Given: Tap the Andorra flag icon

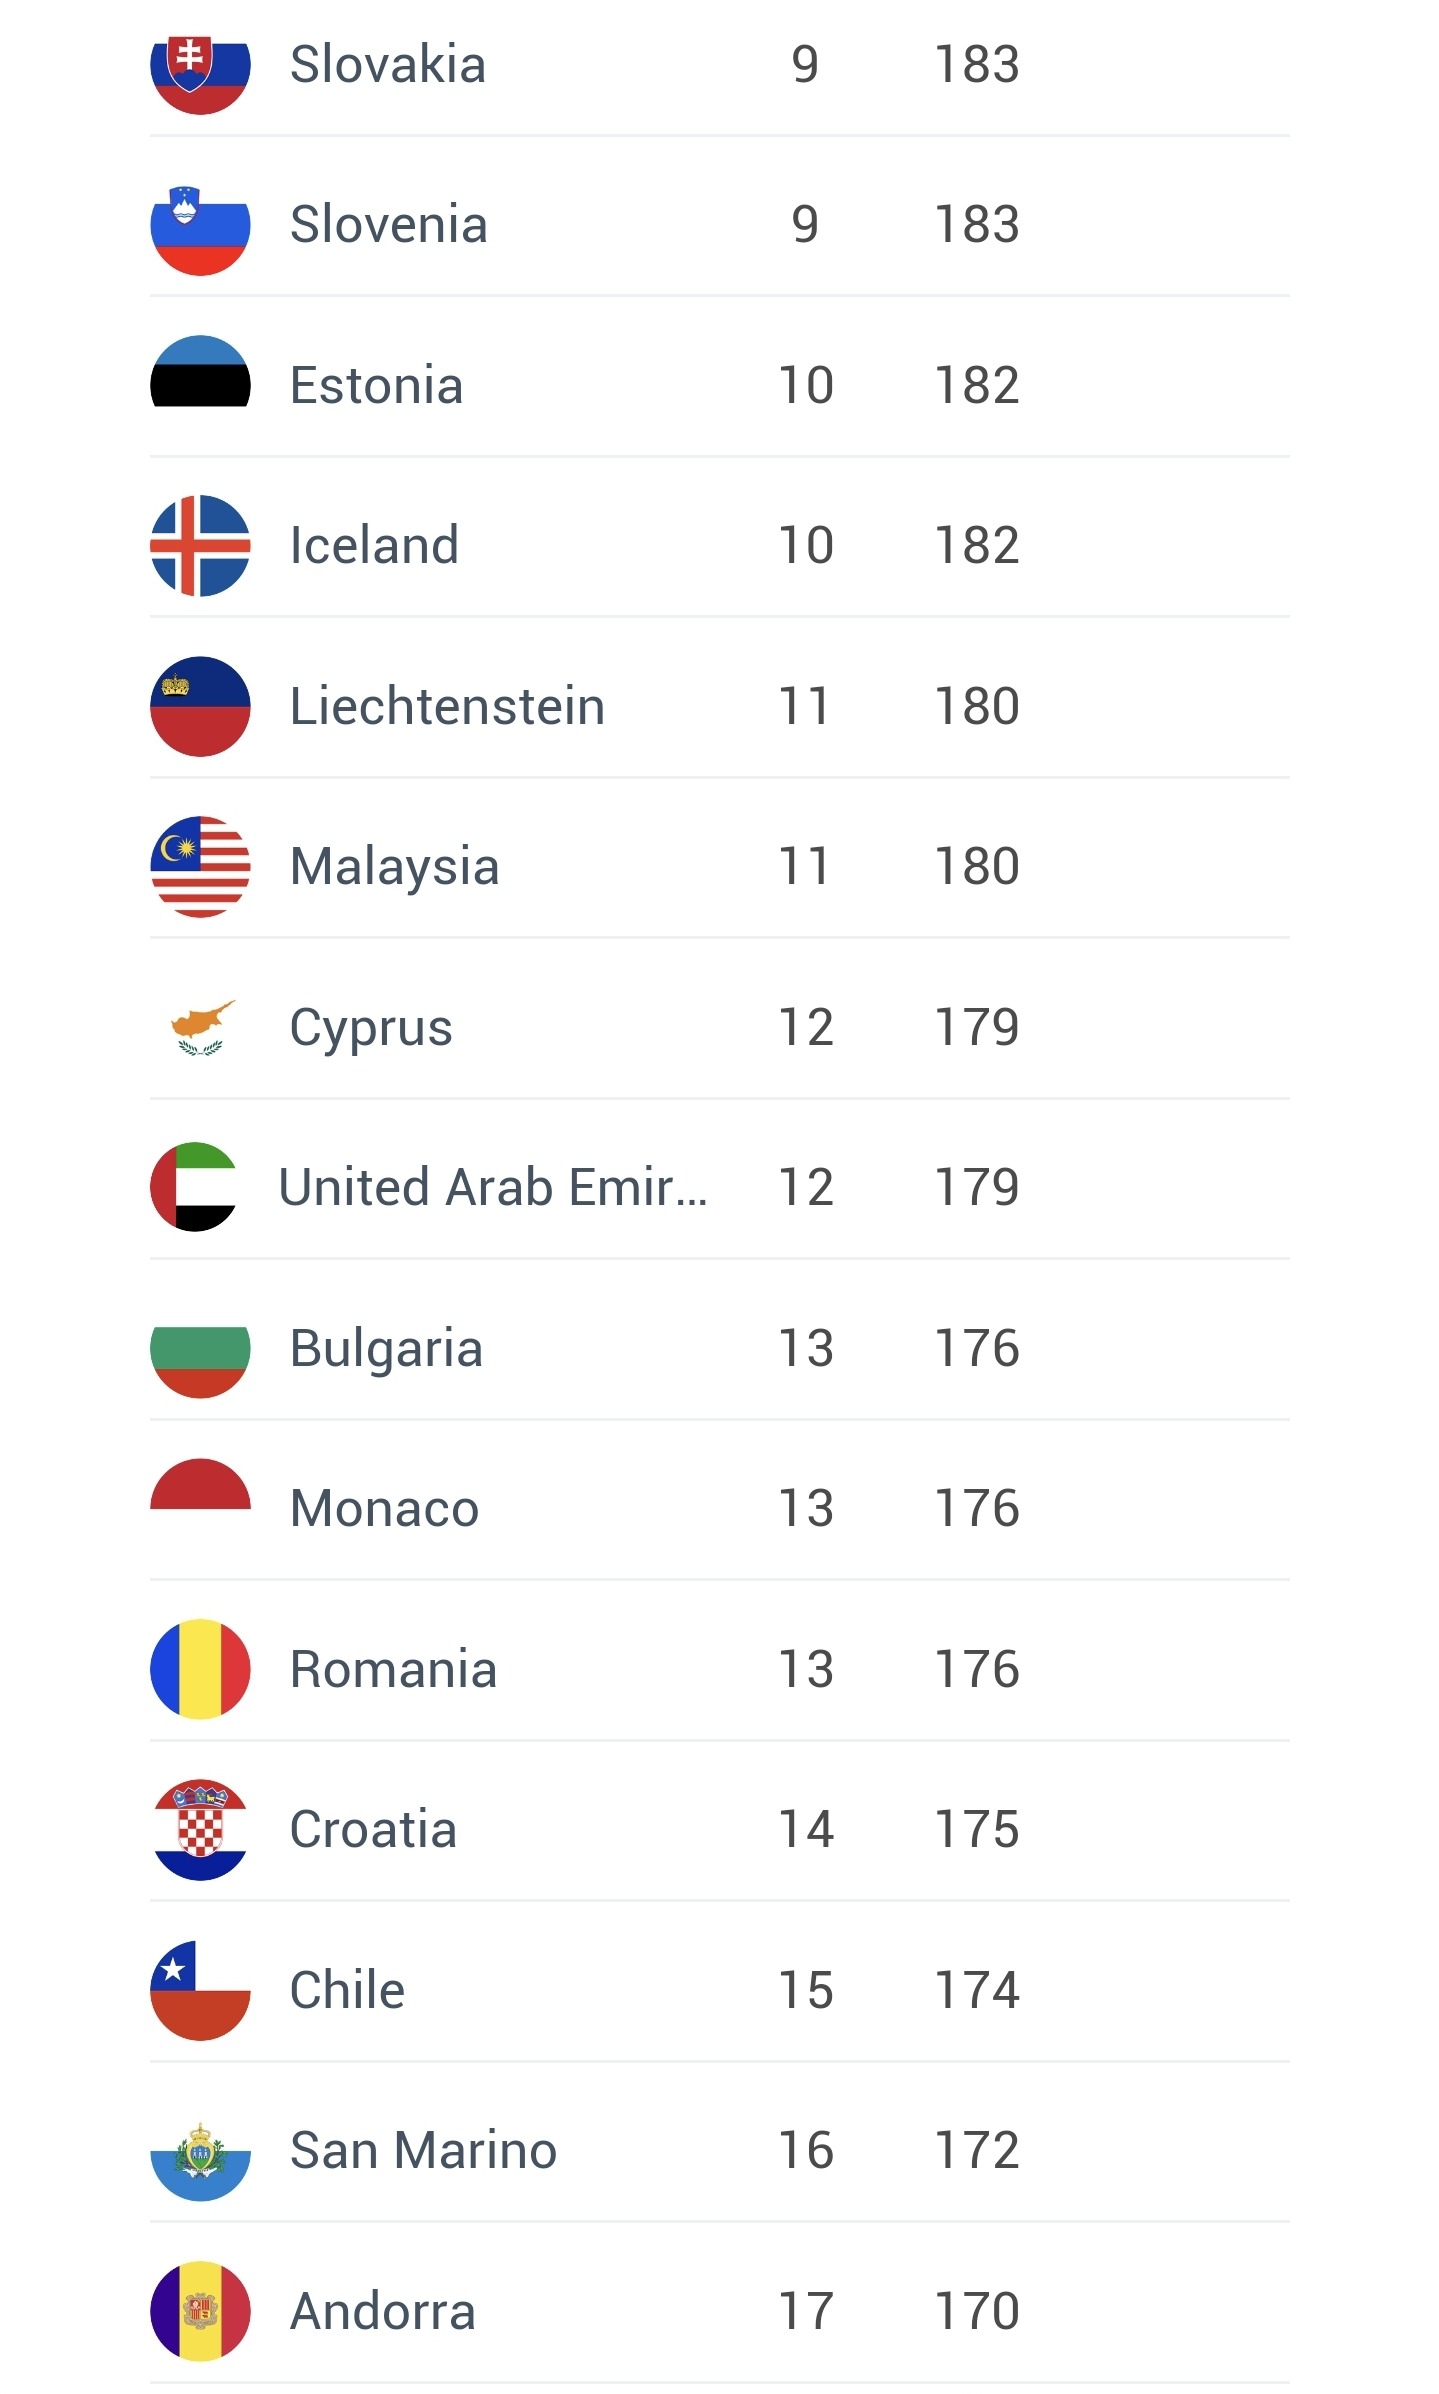Looking at the screenshot, I should (x=200, y=2311).
